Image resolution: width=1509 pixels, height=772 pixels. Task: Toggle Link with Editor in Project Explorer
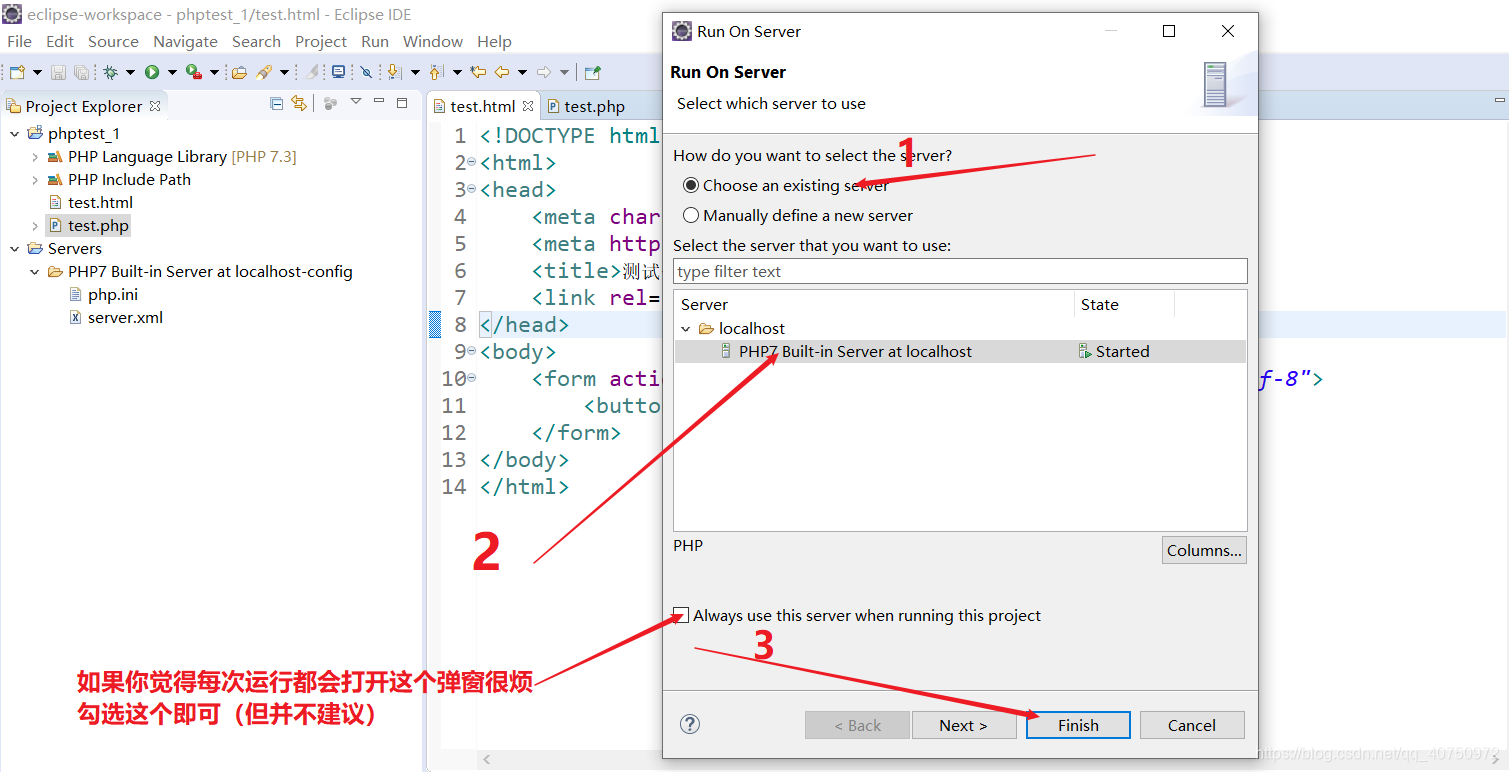click(x=298, y=103)
